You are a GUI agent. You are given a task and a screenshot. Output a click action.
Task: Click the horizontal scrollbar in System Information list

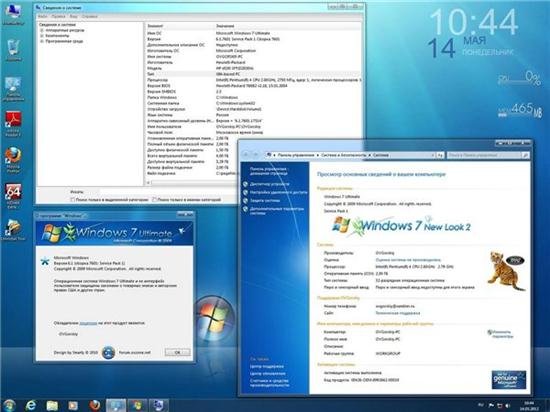tap(192, 183)
